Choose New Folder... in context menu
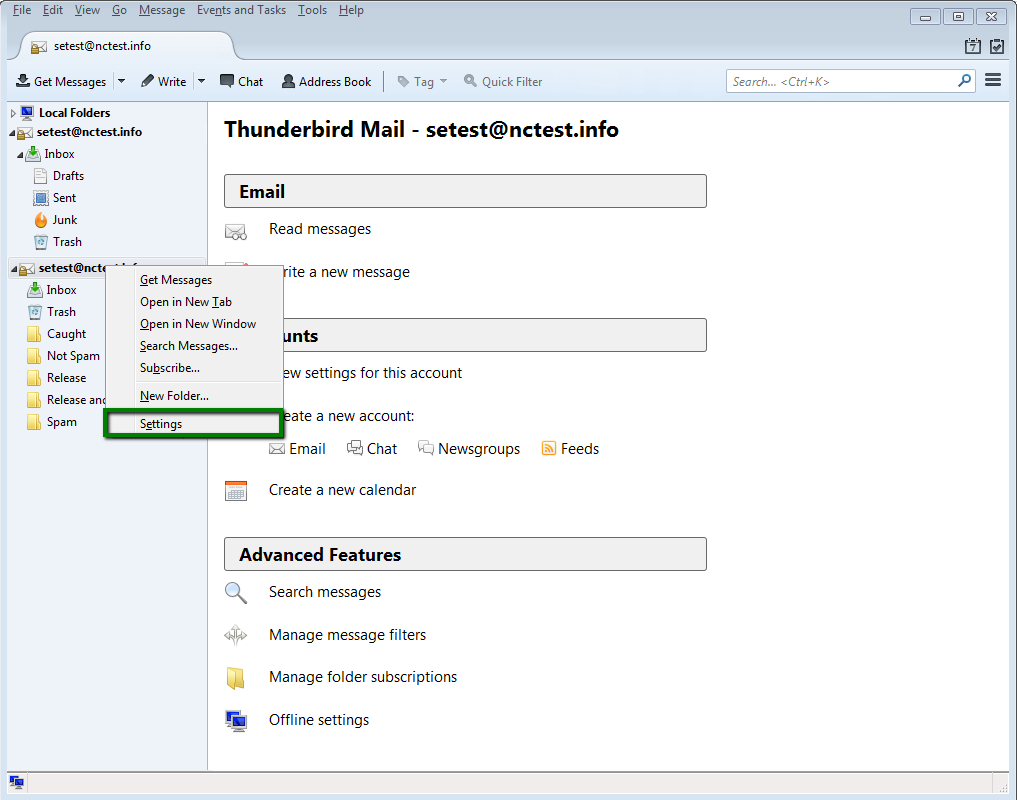This screenshot has width=1017, height=800. [194, 396]
